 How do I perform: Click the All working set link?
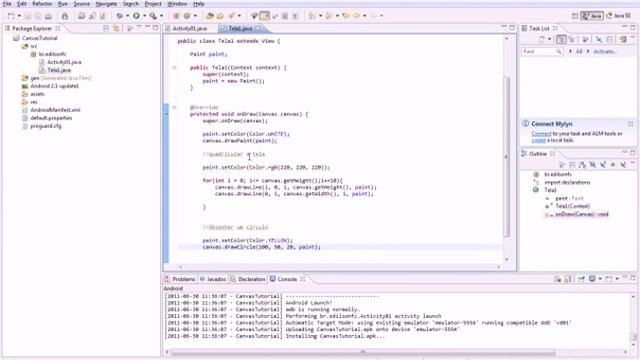click(x=579, y=51)
